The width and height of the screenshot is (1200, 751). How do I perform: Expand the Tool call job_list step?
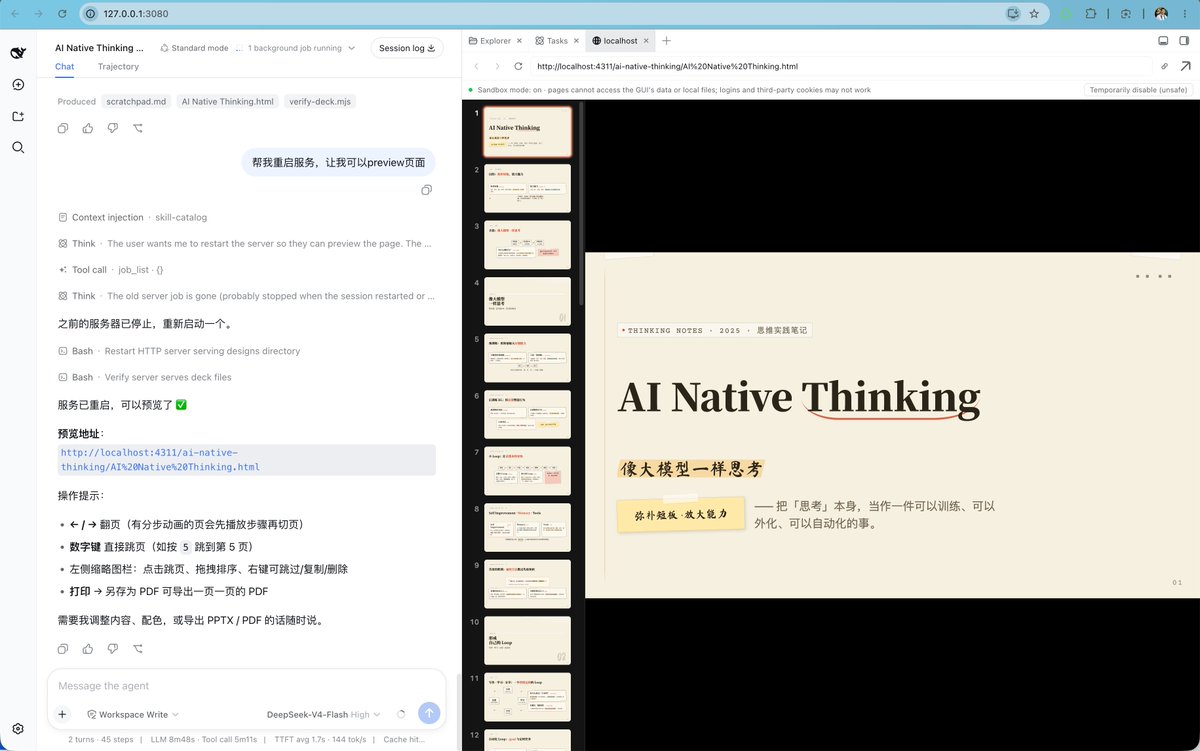coord(111,270)
